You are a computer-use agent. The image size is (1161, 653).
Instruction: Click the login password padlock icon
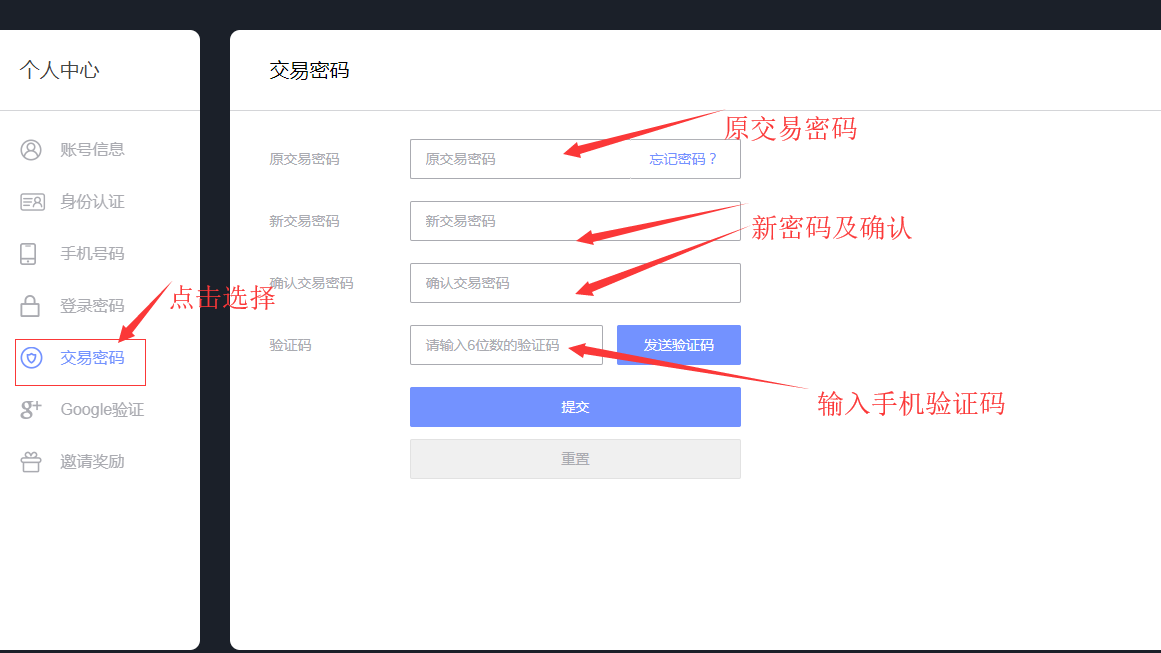pos(30,306)
